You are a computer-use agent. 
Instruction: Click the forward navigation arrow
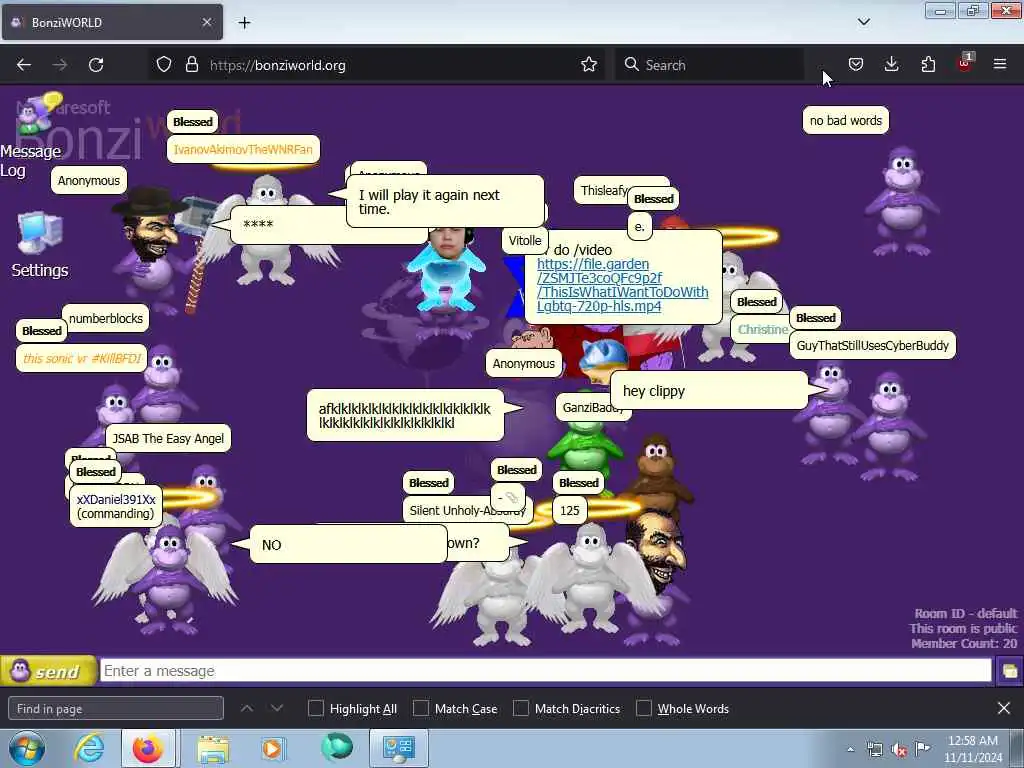pos(60,65)
